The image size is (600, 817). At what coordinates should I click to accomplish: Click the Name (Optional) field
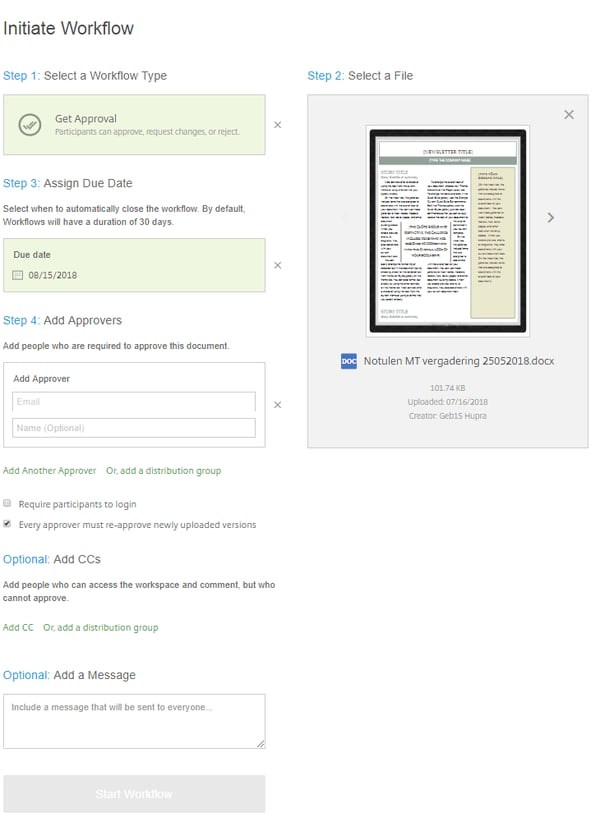point(134,428)
